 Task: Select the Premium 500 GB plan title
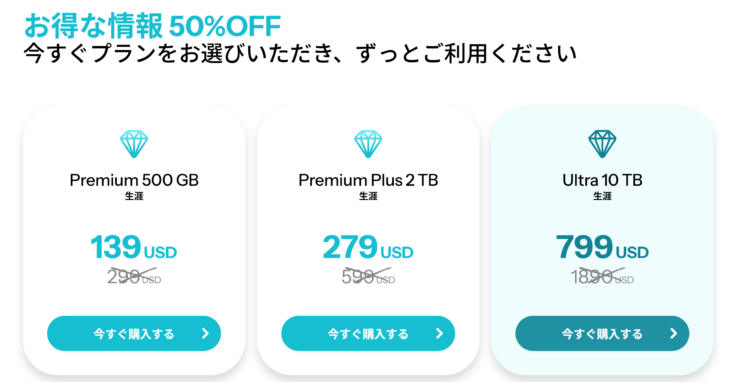(134, 180)
